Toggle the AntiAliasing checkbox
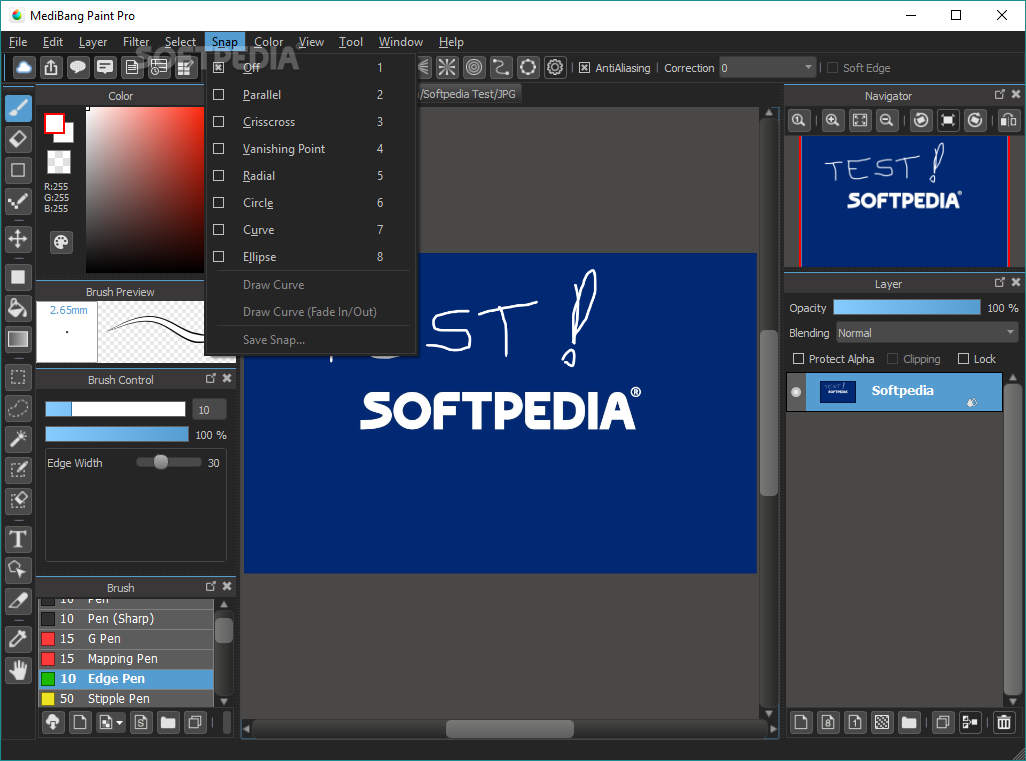Image resolution: width=1026 pixels, height=761 pixels. [584, 67]
